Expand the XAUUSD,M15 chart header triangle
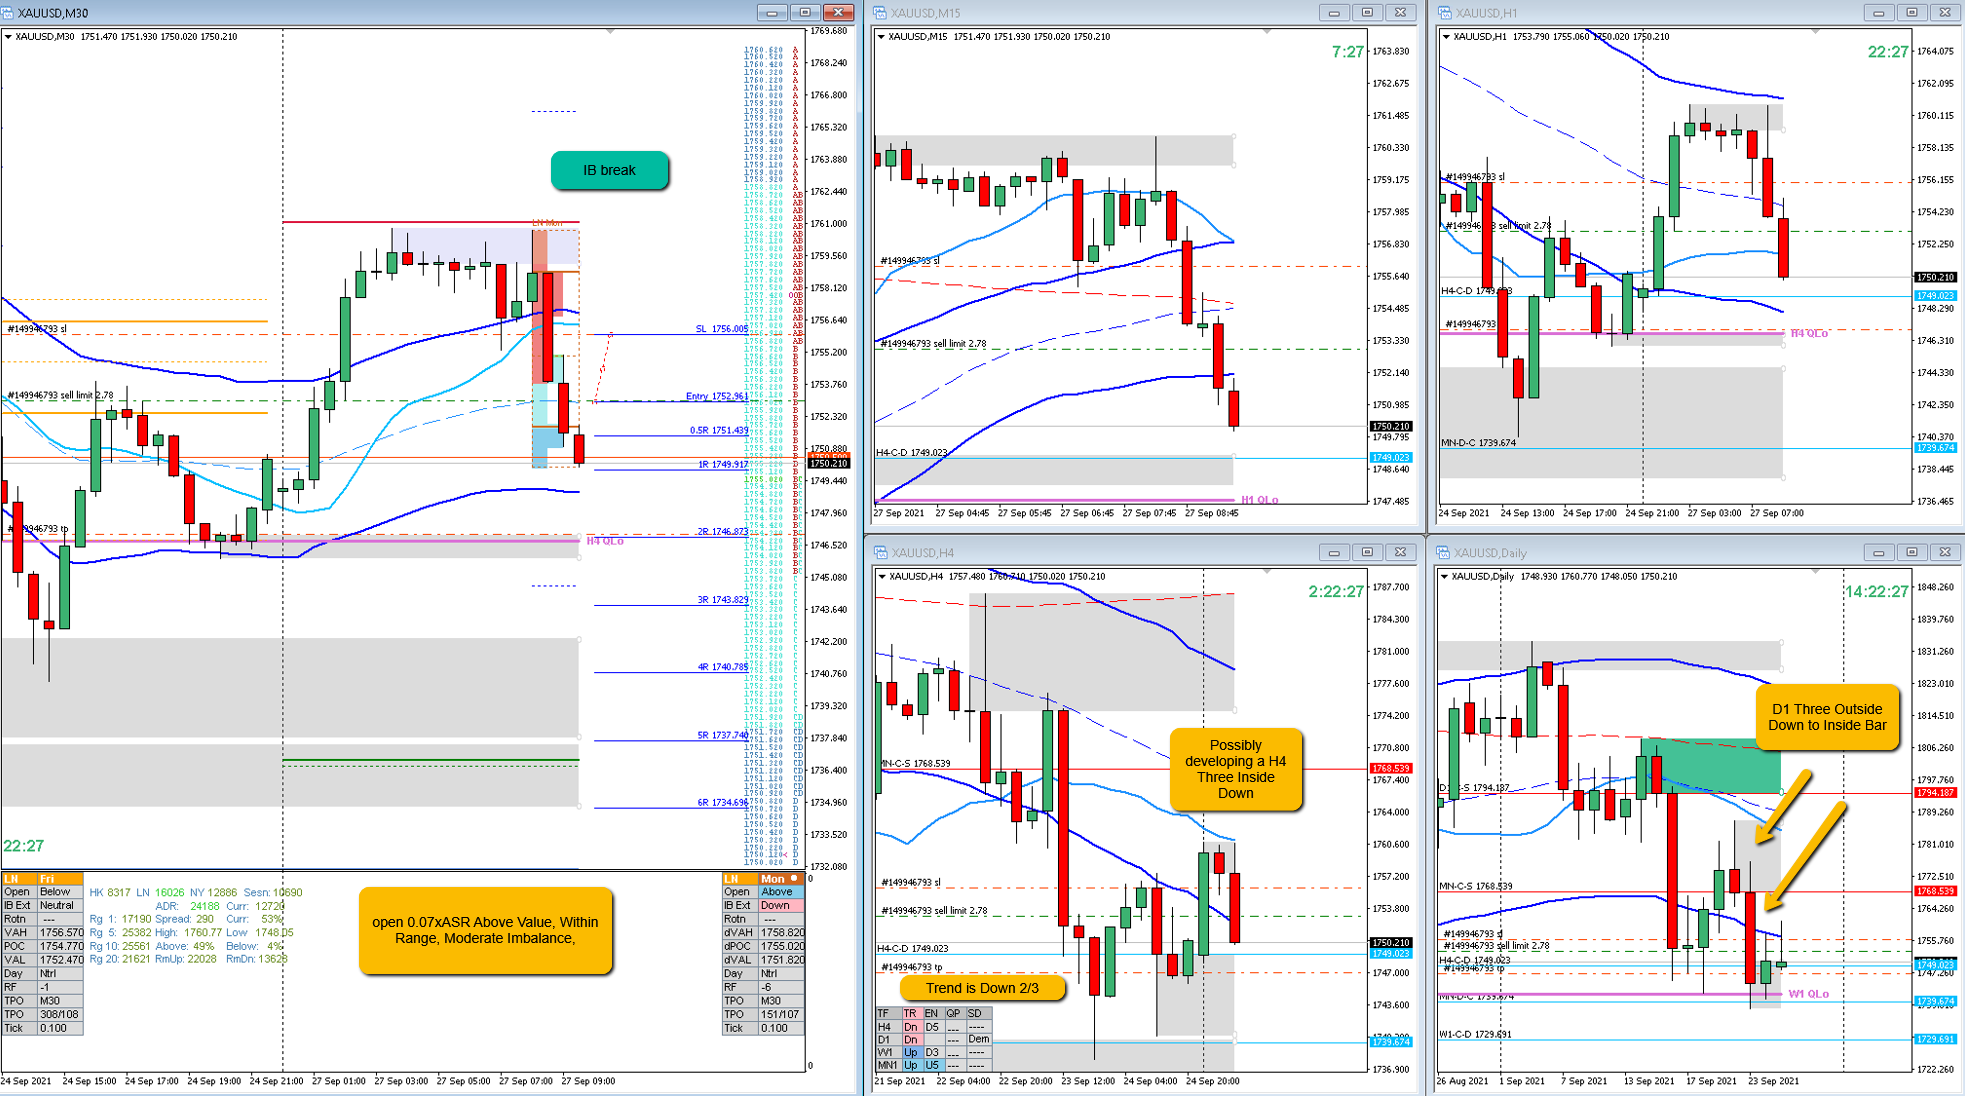Screen dimensions: 1965x1096 click(881, 37)
